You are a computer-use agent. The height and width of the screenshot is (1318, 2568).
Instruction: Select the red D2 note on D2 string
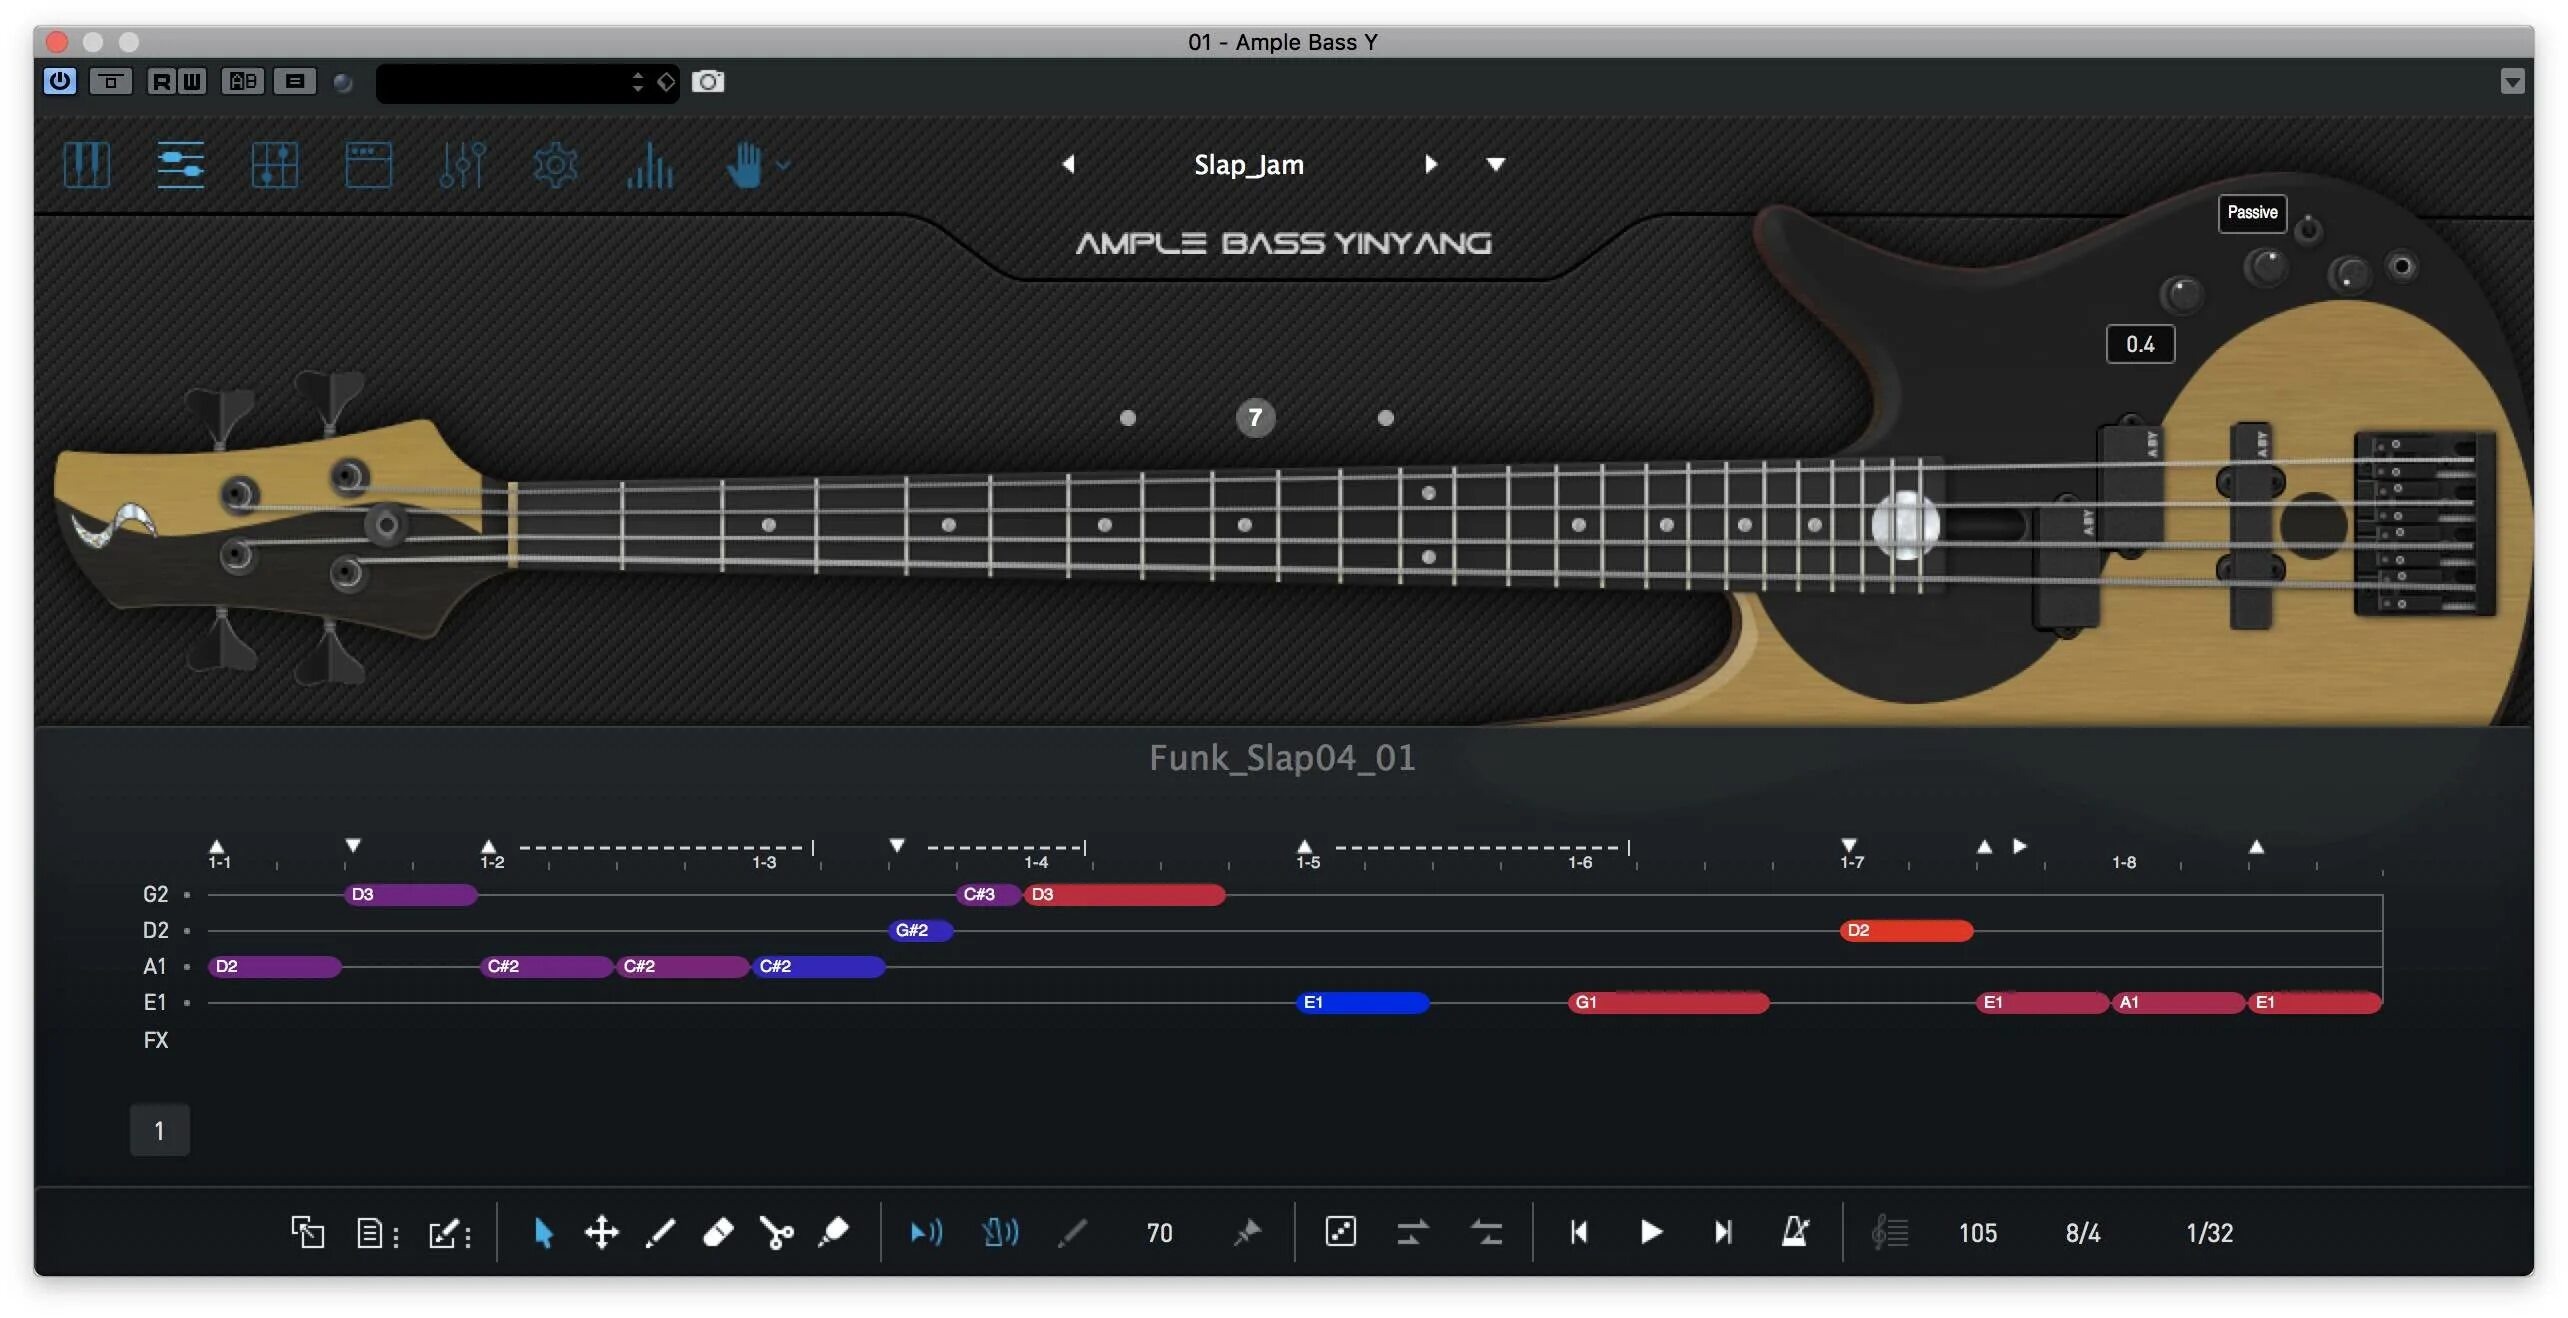pyautogui.click(x=1906, y=930)
